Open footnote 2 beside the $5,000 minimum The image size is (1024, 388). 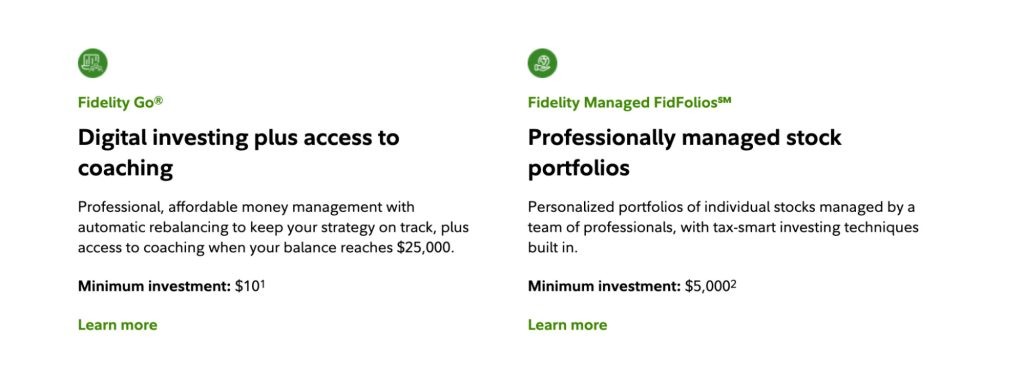tap(733, 283)
